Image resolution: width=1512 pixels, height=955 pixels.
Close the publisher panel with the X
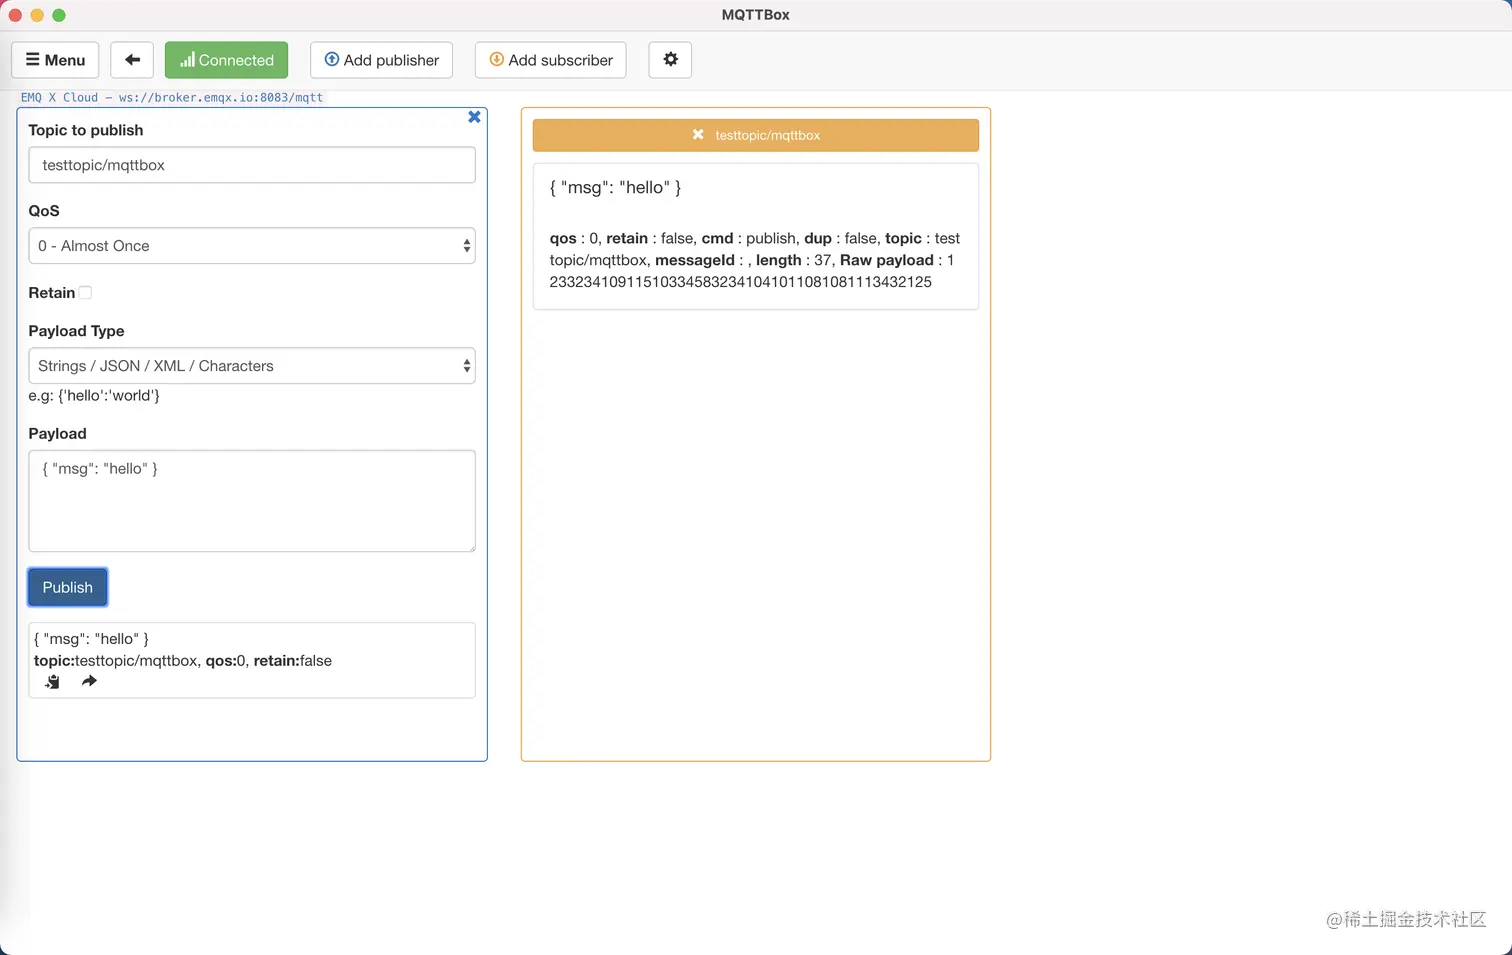pos(474,117)
